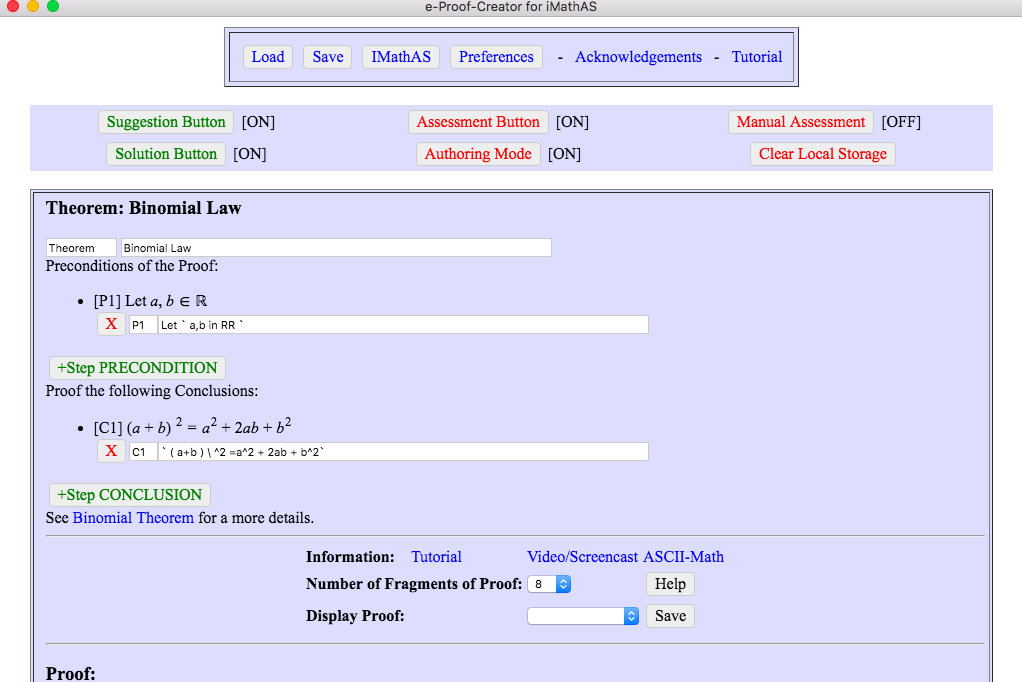Click the Video/Screencast link

[x=580, y=556]
